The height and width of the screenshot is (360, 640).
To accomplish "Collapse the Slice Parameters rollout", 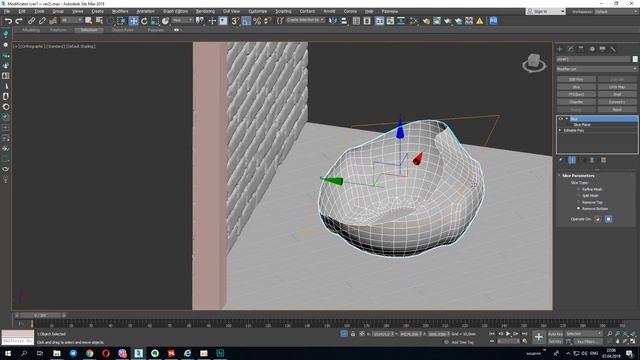I will point(578,176).
